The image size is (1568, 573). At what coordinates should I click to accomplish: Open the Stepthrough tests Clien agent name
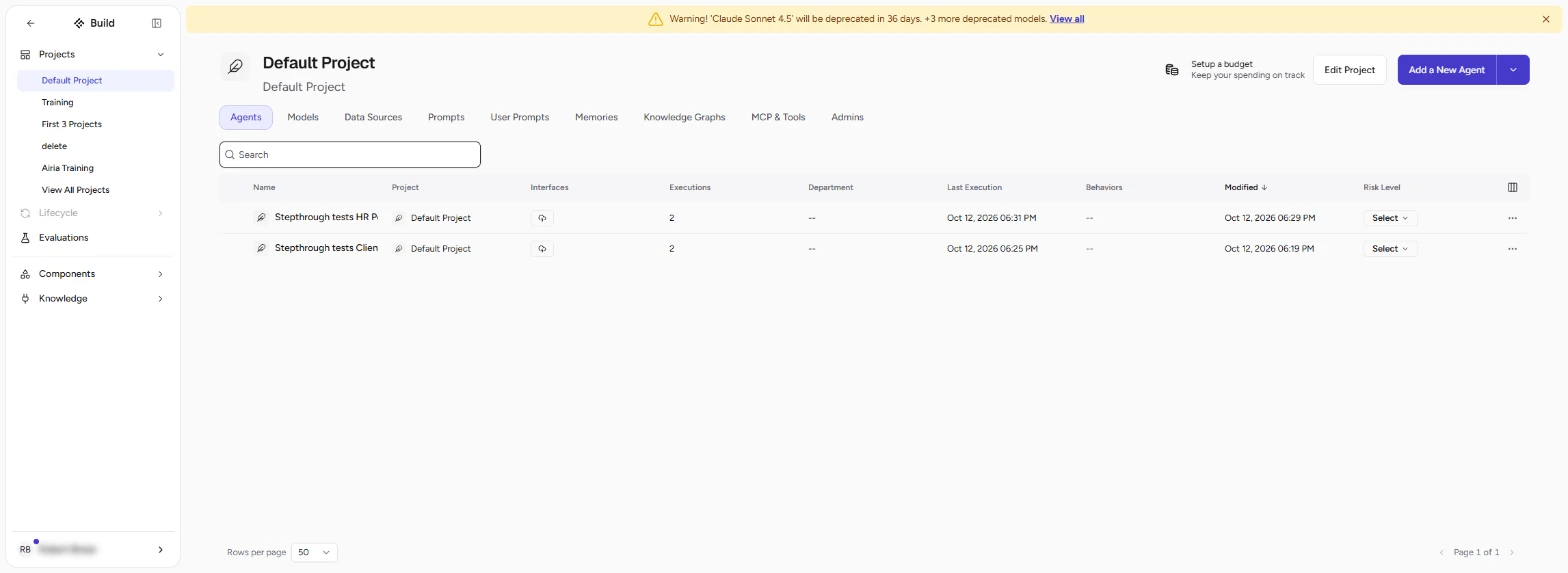[x=326, y=249]
